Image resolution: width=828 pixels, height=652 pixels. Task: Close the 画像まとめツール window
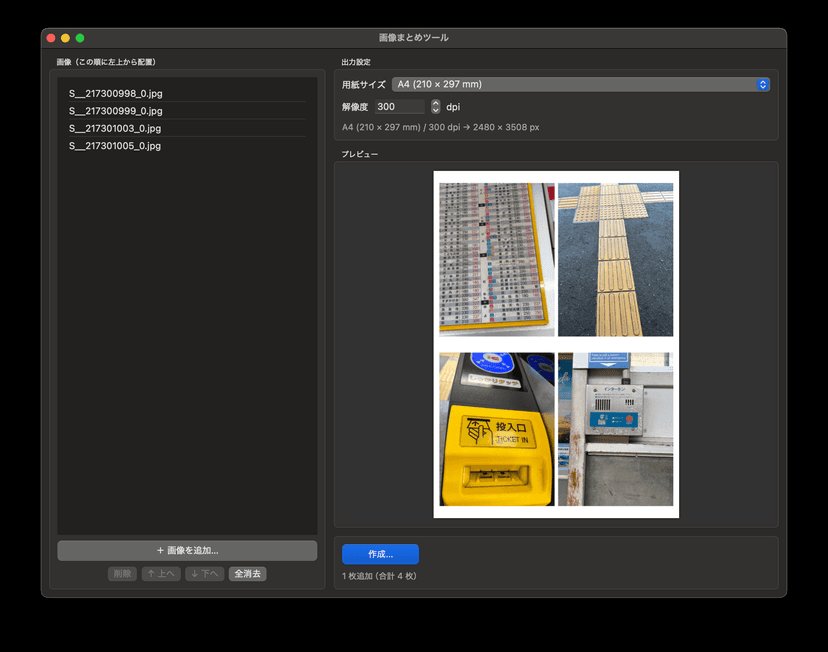click(x=51, y=38)
